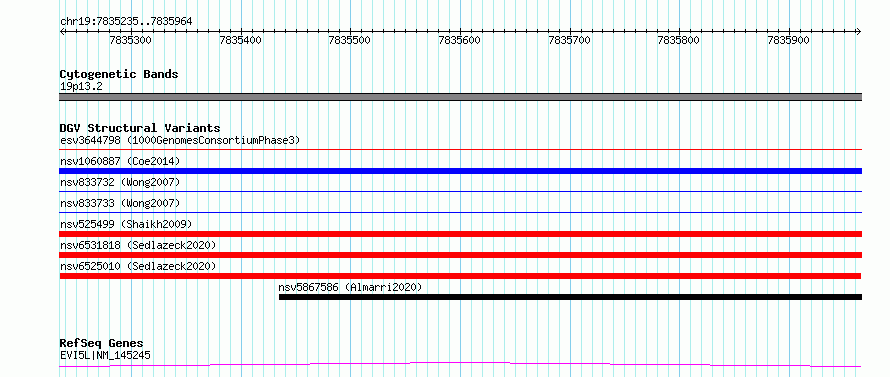Select the black nsv5867586 variant bar
Viewport: 890px width, 377px height.
[x=570, y=297]
